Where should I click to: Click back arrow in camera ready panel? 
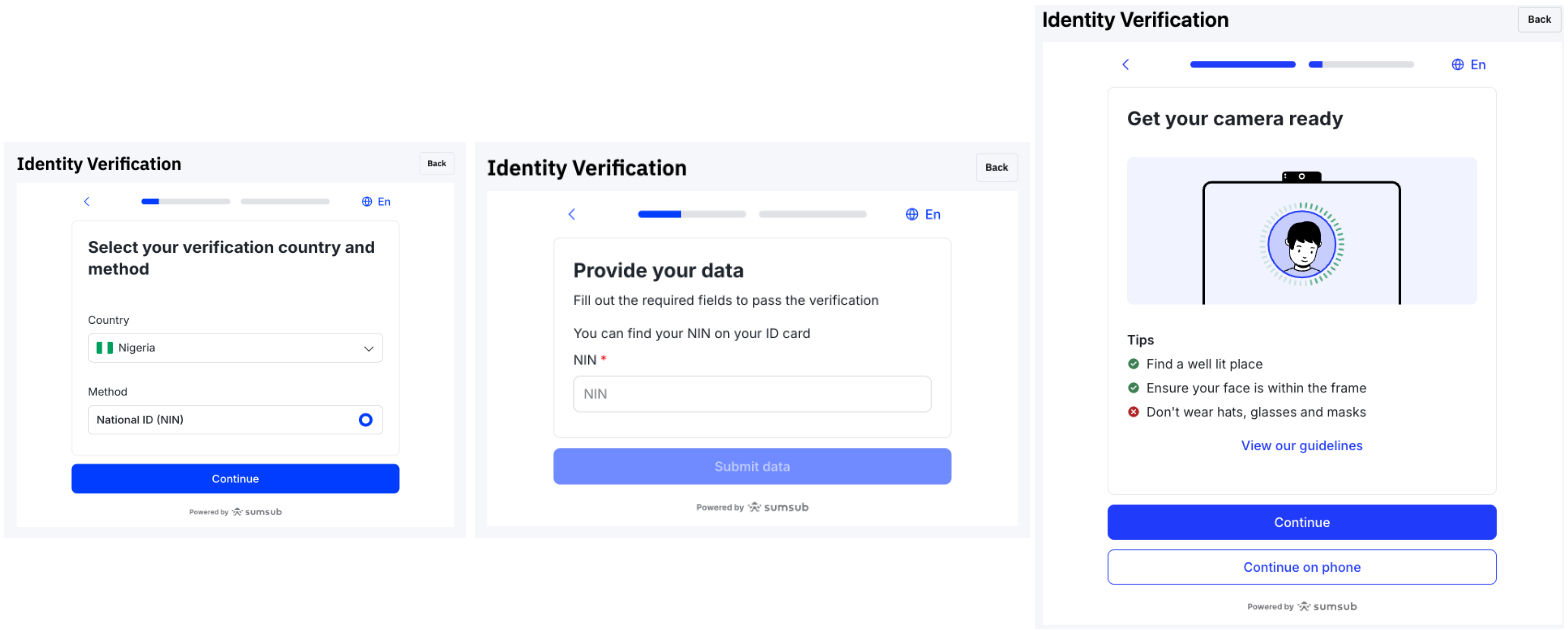click(1125, 65)
